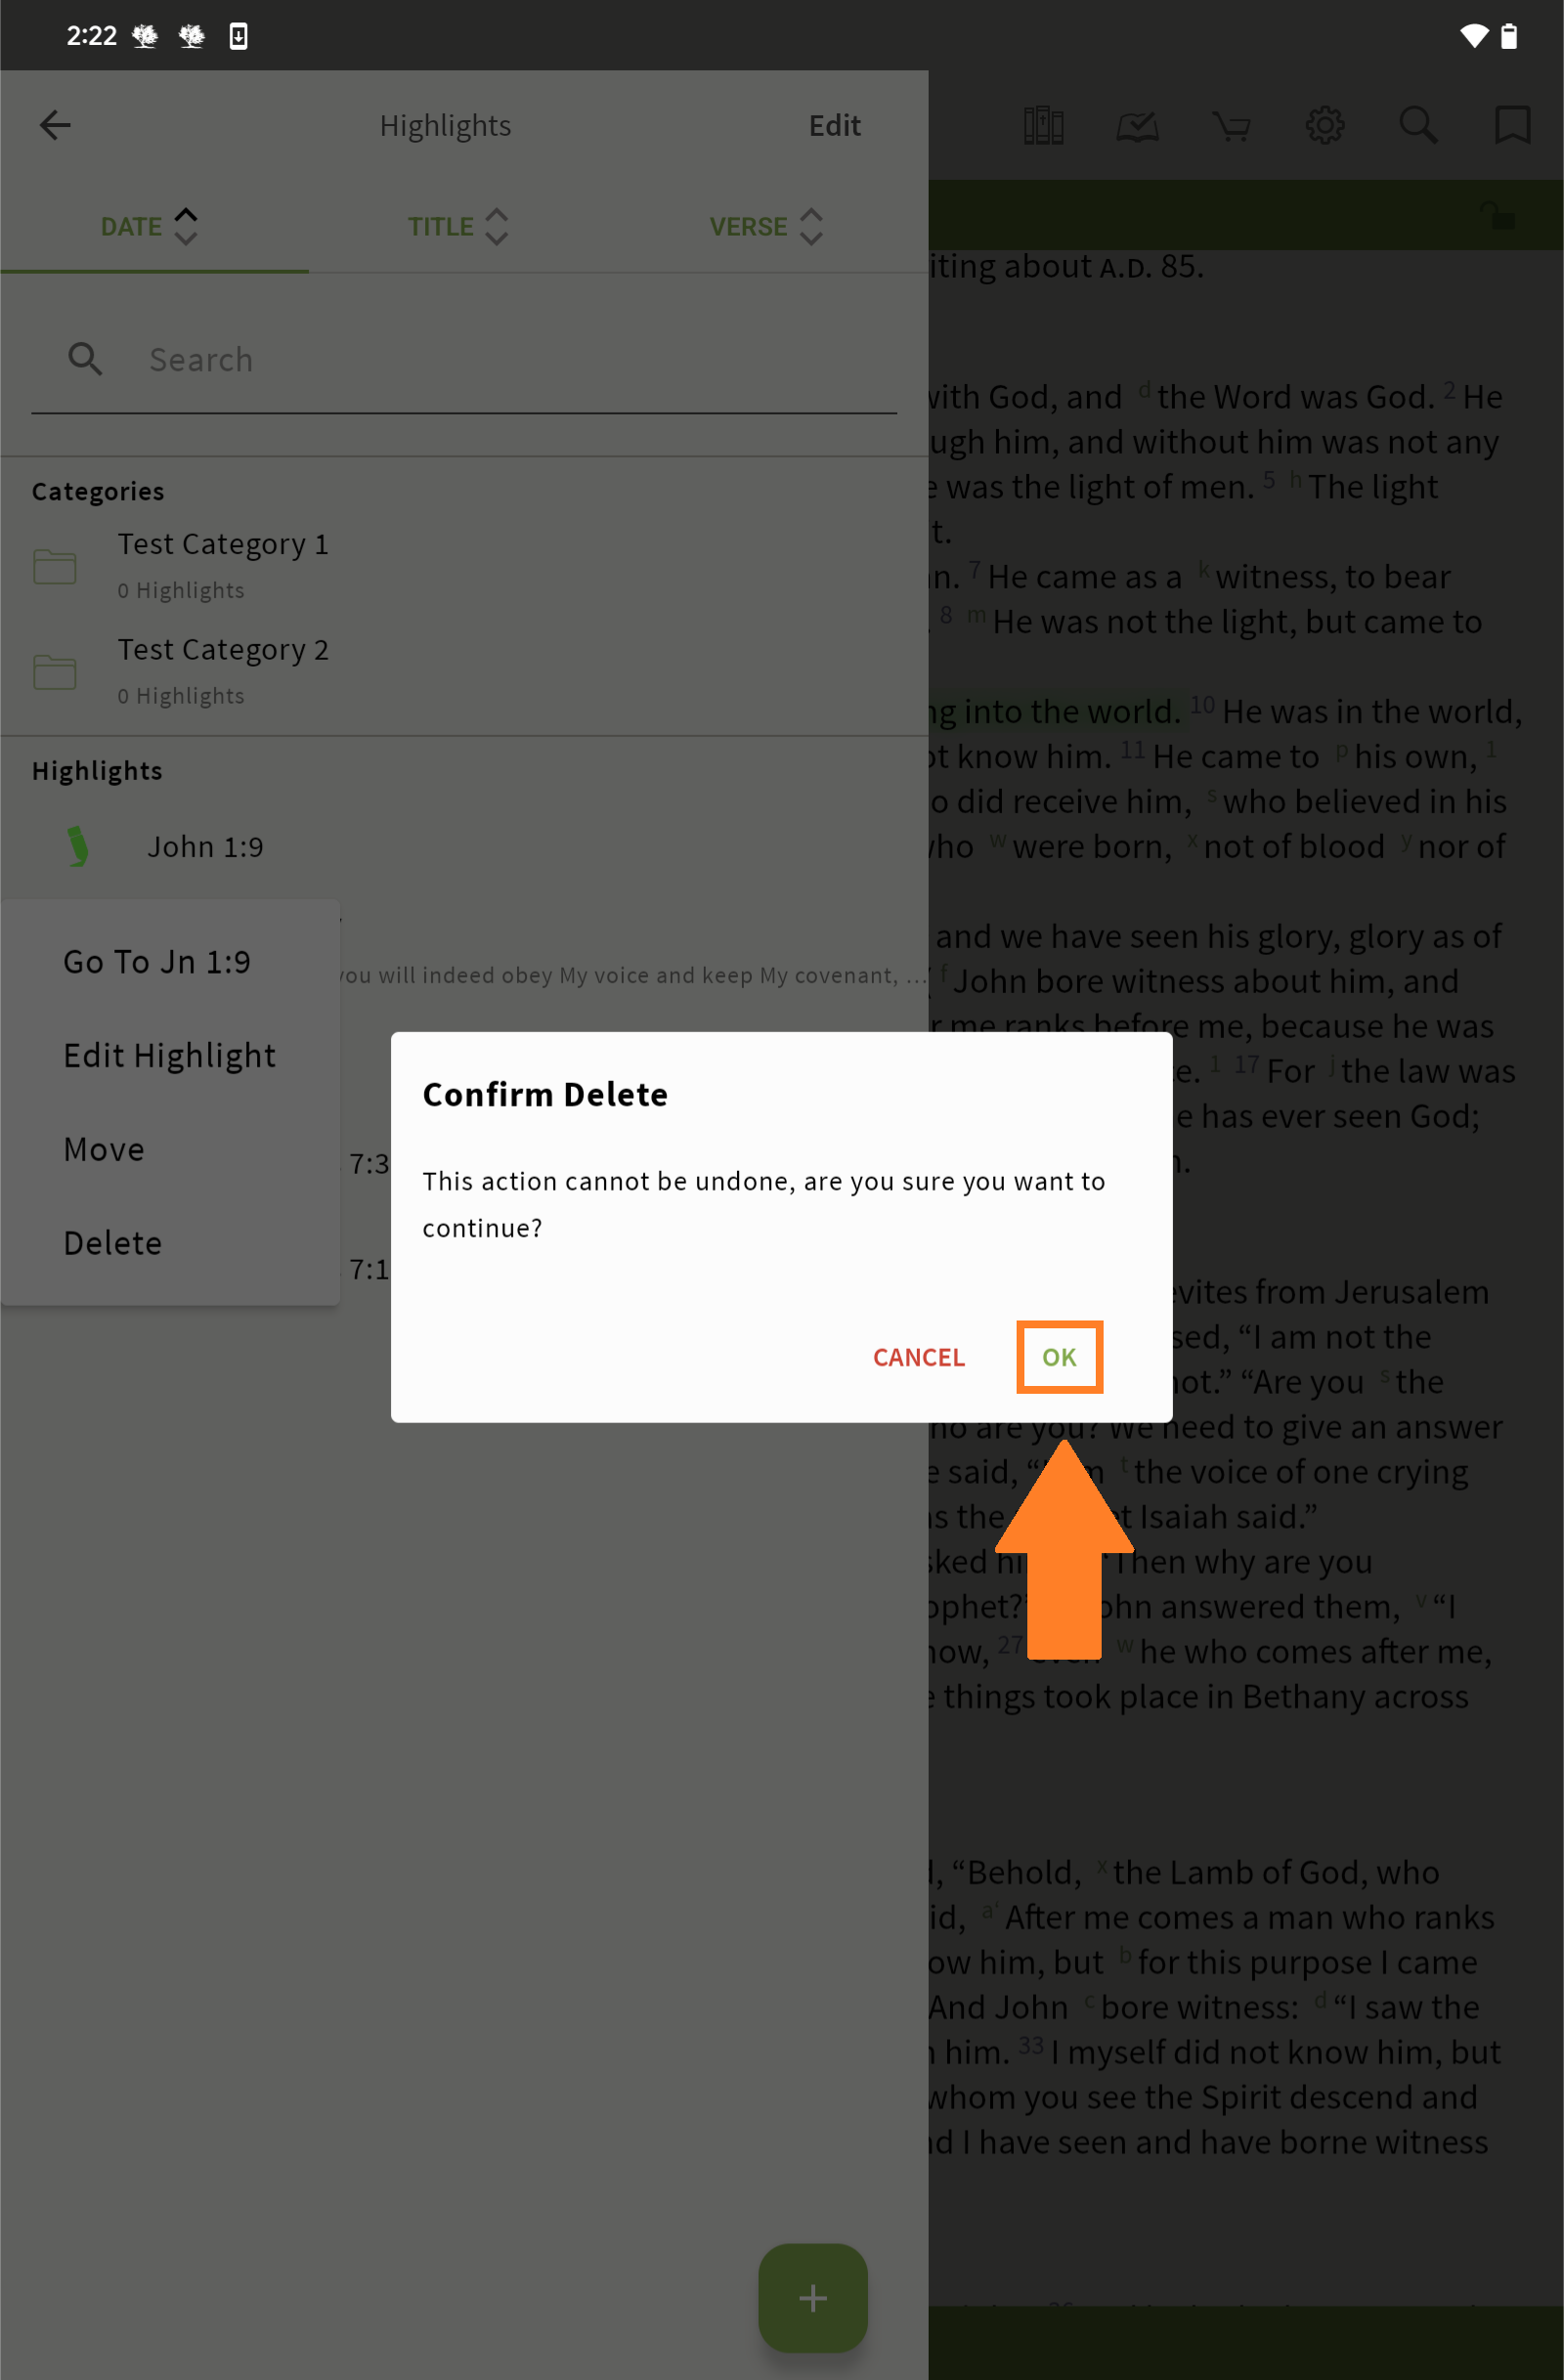Choose Go To Jn 1:9 menu option
This screenshot has width=1564, height=2380.
click(x=157, y=961)
